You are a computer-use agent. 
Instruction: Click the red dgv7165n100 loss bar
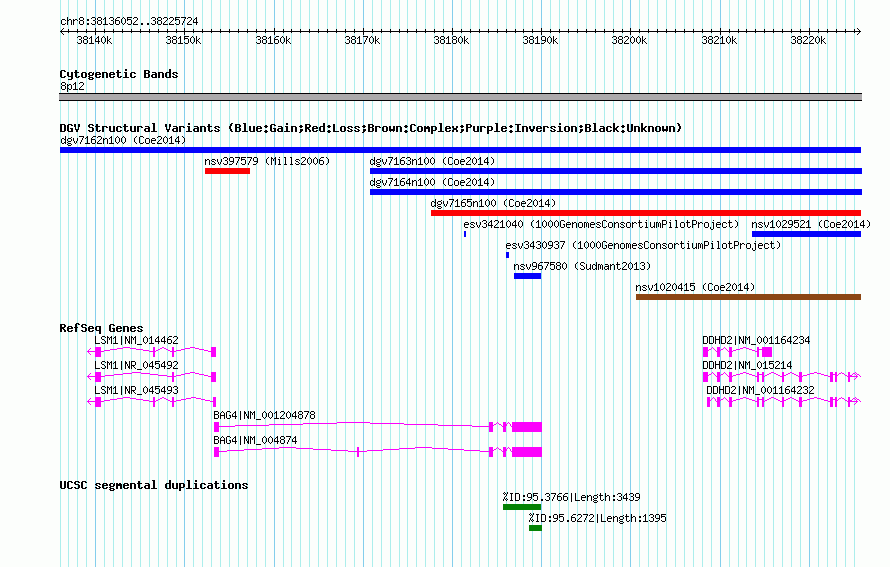point(646,213)
